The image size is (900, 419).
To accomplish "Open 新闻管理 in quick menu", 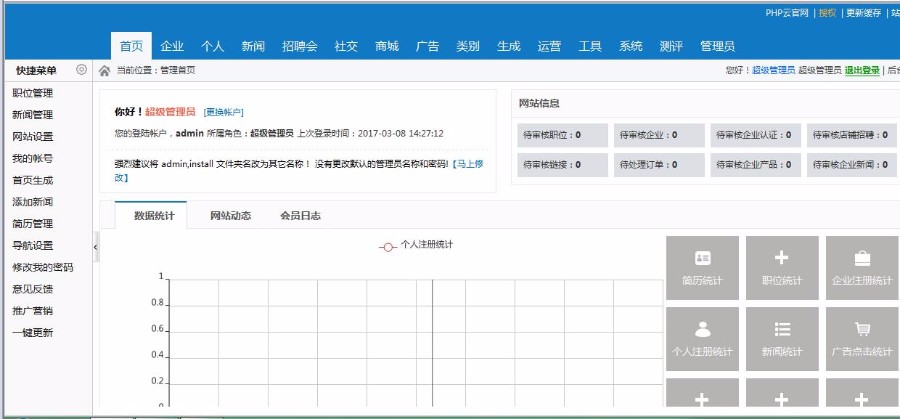I will (x=33, y=115).
